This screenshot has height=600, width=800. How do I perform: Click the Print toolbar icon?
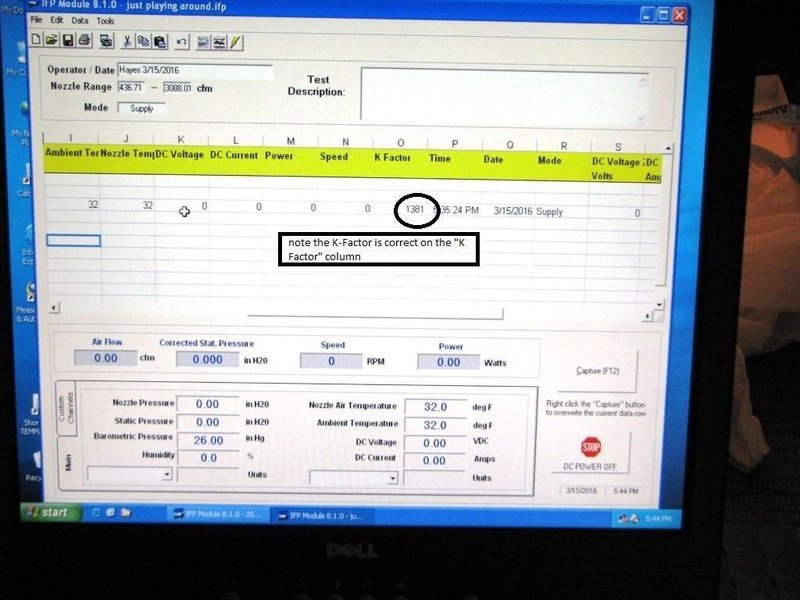84,41
